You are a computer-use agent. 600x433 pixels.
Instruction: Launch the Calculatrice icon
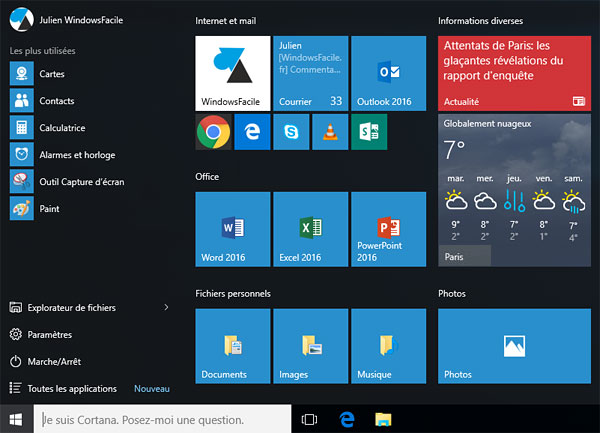click(x=22, y=127)
